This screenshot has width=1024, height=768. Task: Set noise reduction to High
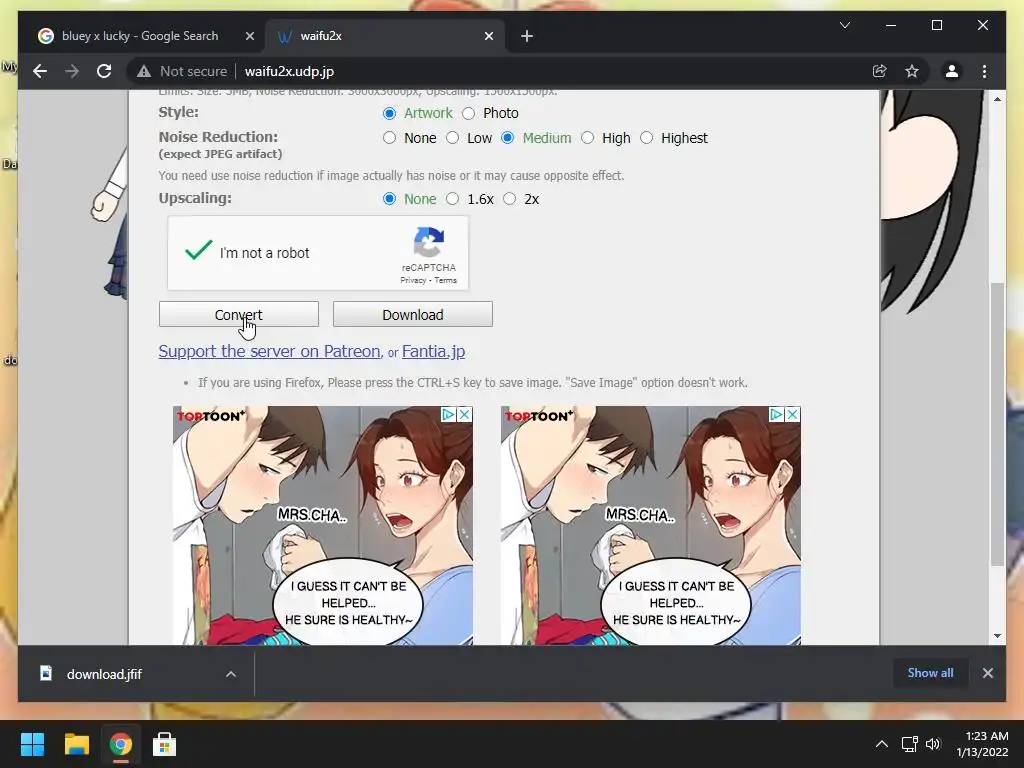click(x=588, y=138)
